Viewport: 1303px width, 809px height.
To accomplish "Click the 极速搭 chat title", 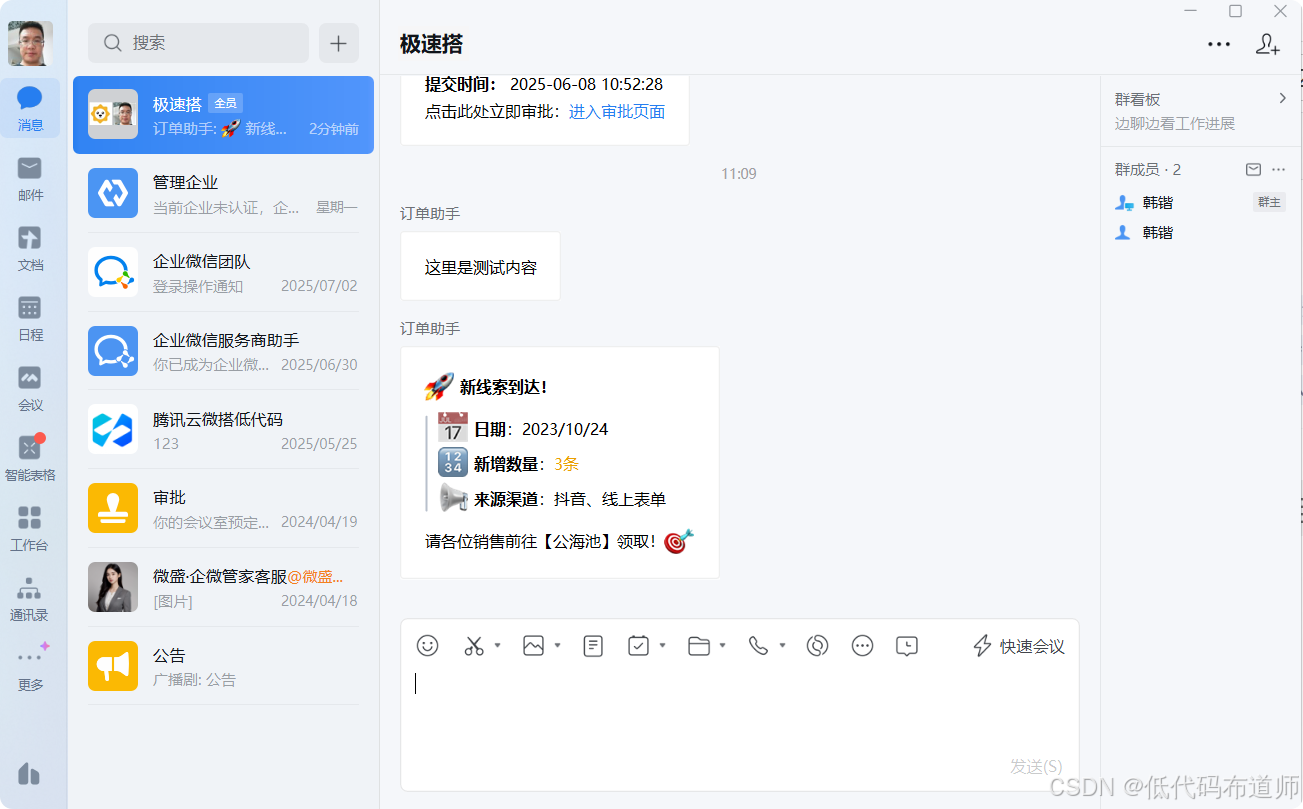I will (431, 44).
